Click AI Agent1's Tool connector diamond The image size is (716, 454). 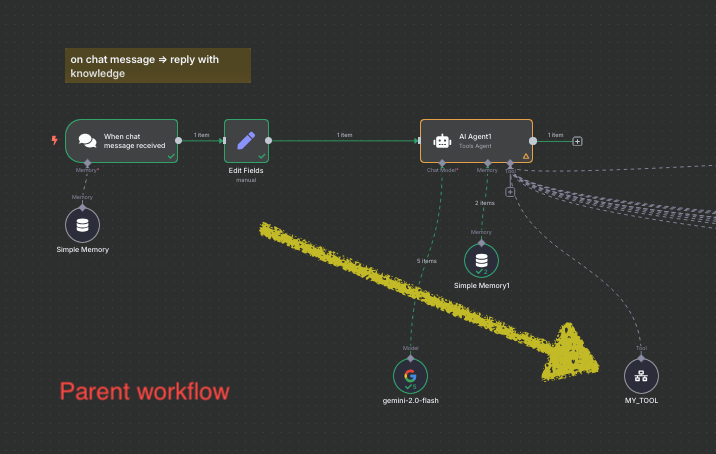[510, 163]
